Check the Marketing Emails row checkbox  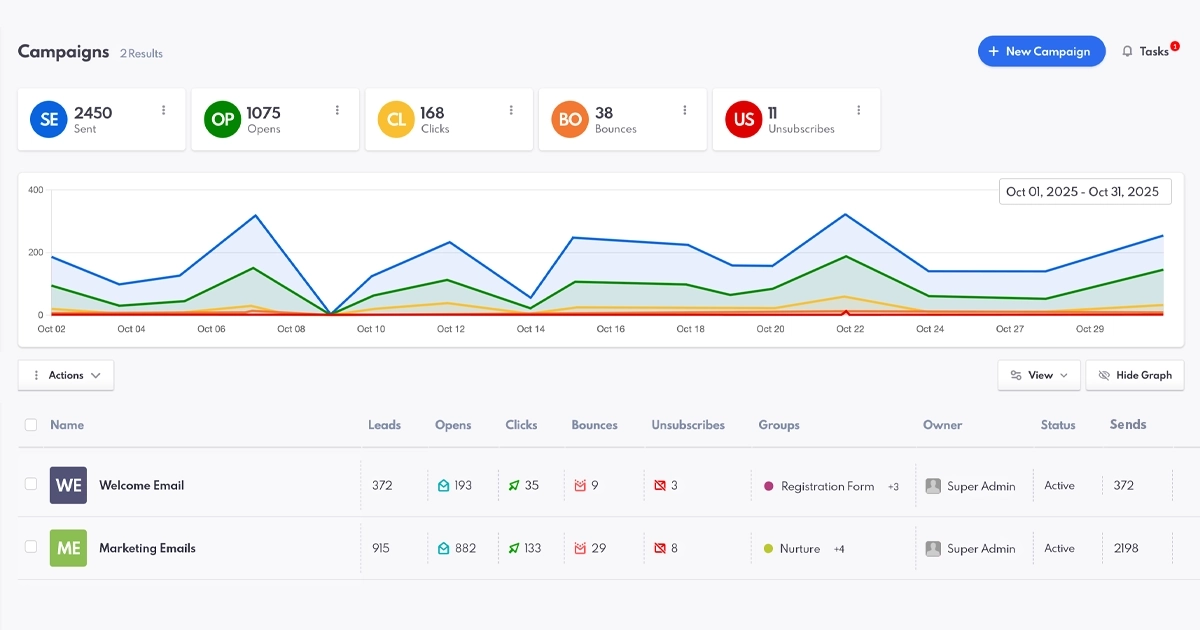coord(31,547)
